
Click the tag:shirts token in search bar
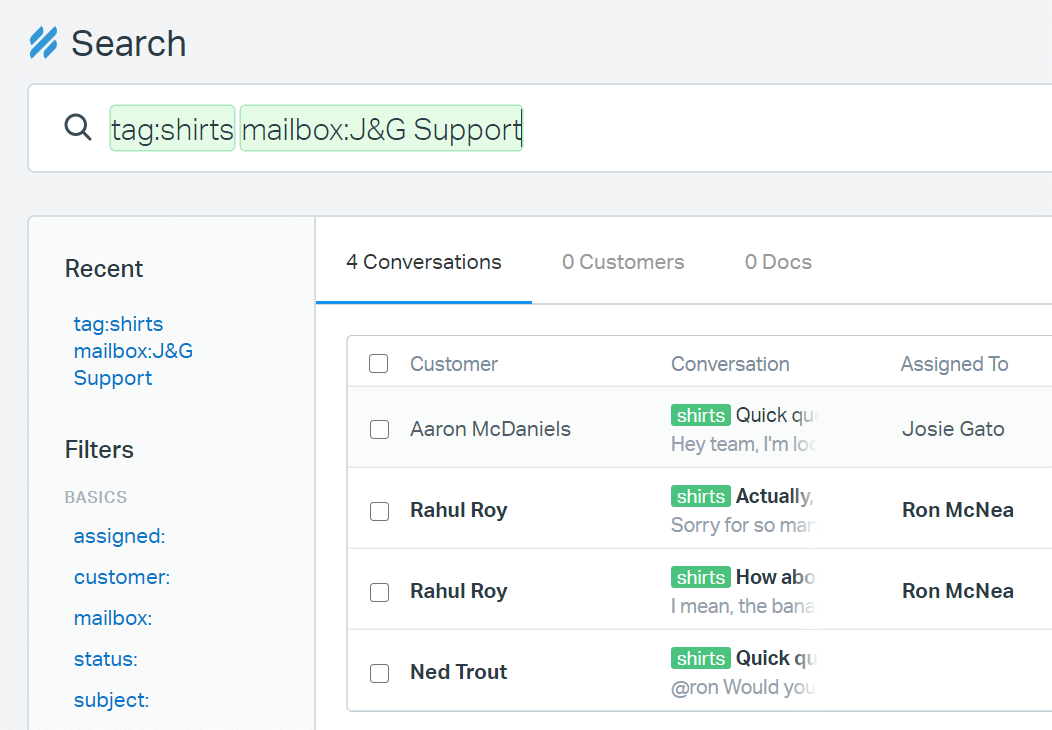172,129
